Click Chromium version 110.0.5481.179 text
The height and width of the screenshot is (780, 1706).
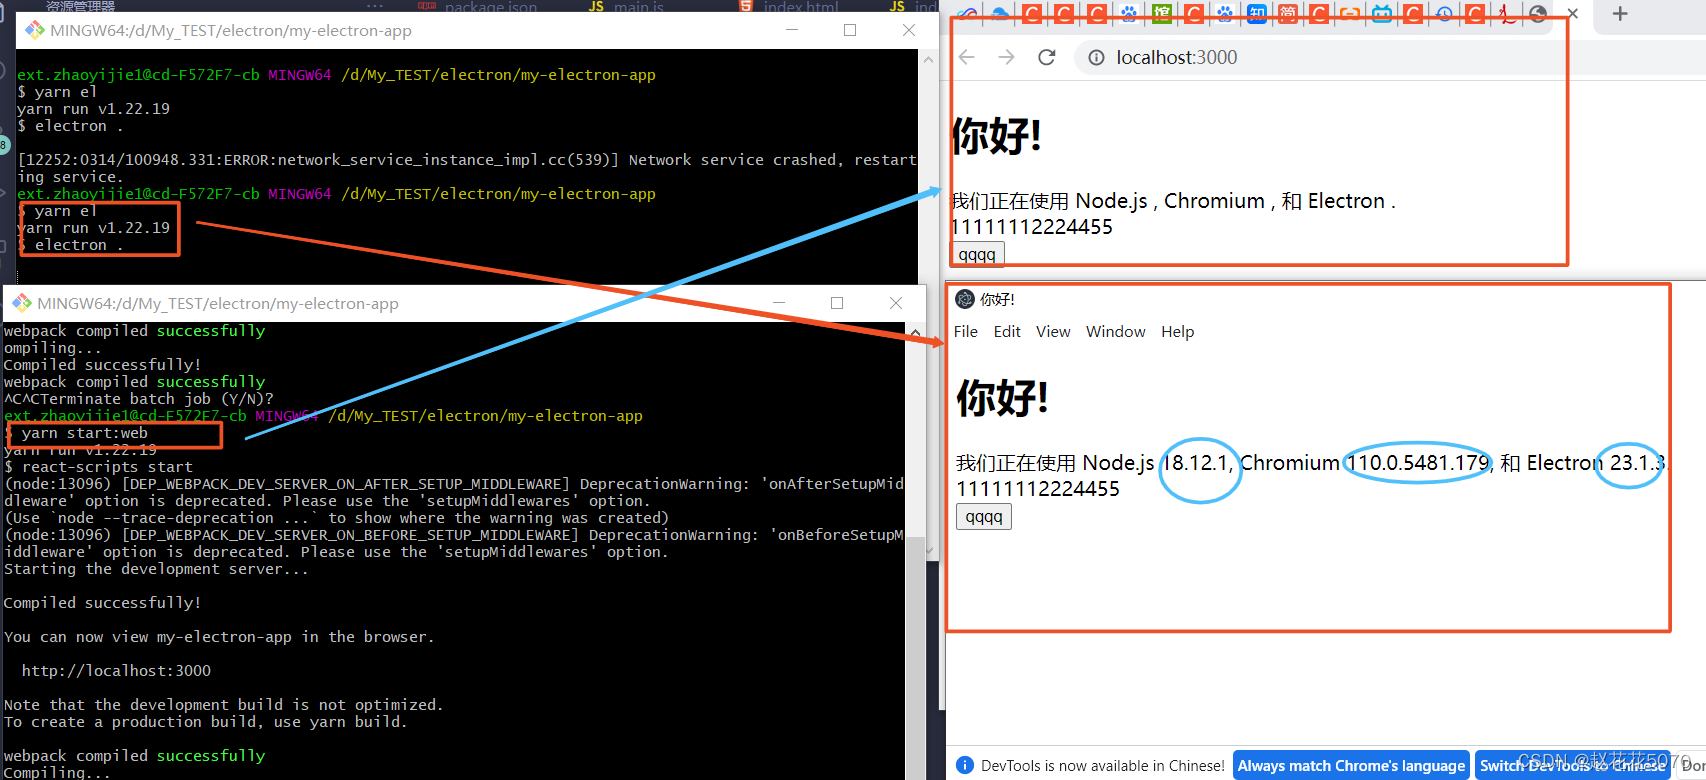tap(1418, 463)
